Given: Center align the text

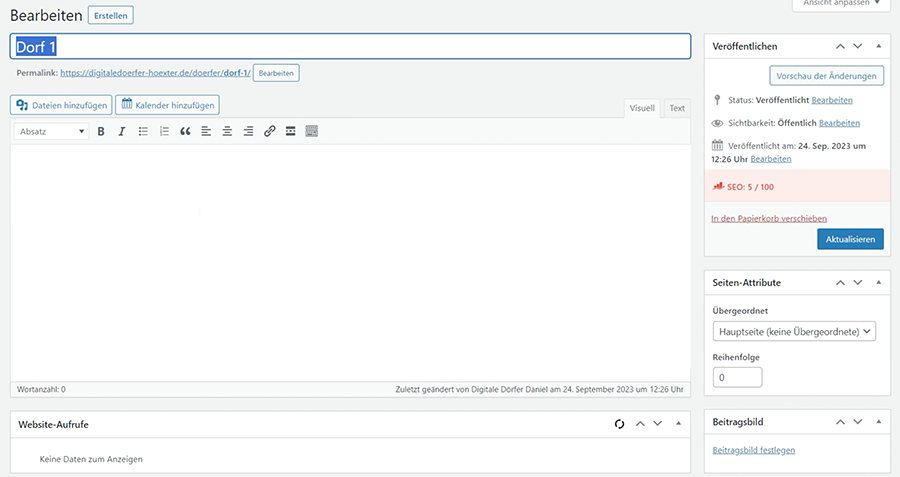Looking at the screenshot, I should pyautogui.click(x=227, y=131).
